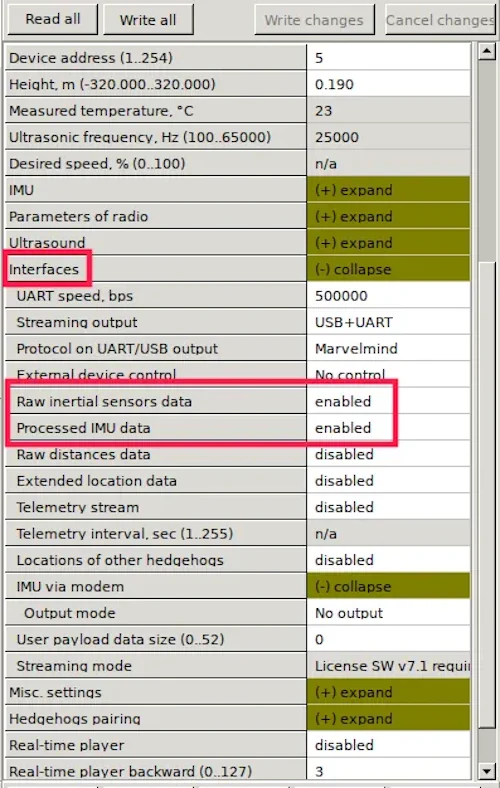Expand the Hedgehogs pairing section
Image resolution: width=500 pixels, height=788 pixels.
pyautogui.click(x=388, y=719)
